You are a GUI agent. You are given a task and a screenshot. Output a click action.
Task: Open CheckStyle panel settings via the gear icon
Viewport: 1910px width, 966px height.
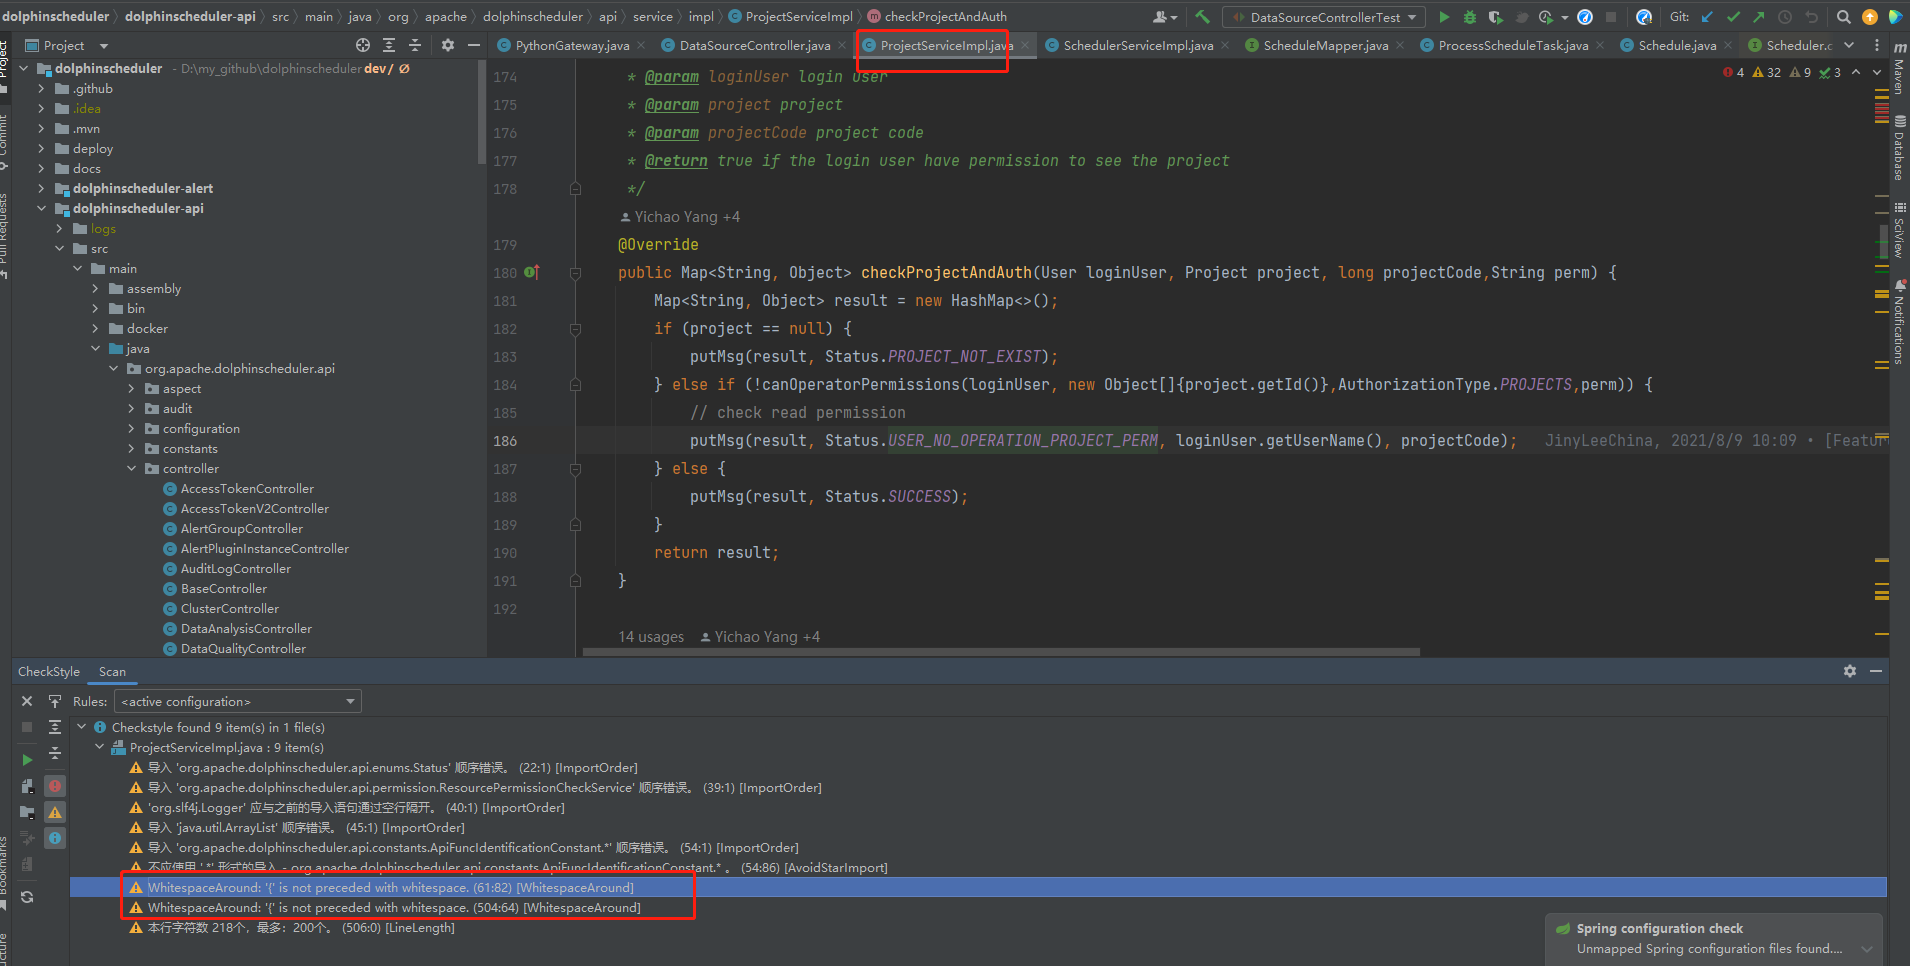pos(1849,671)
